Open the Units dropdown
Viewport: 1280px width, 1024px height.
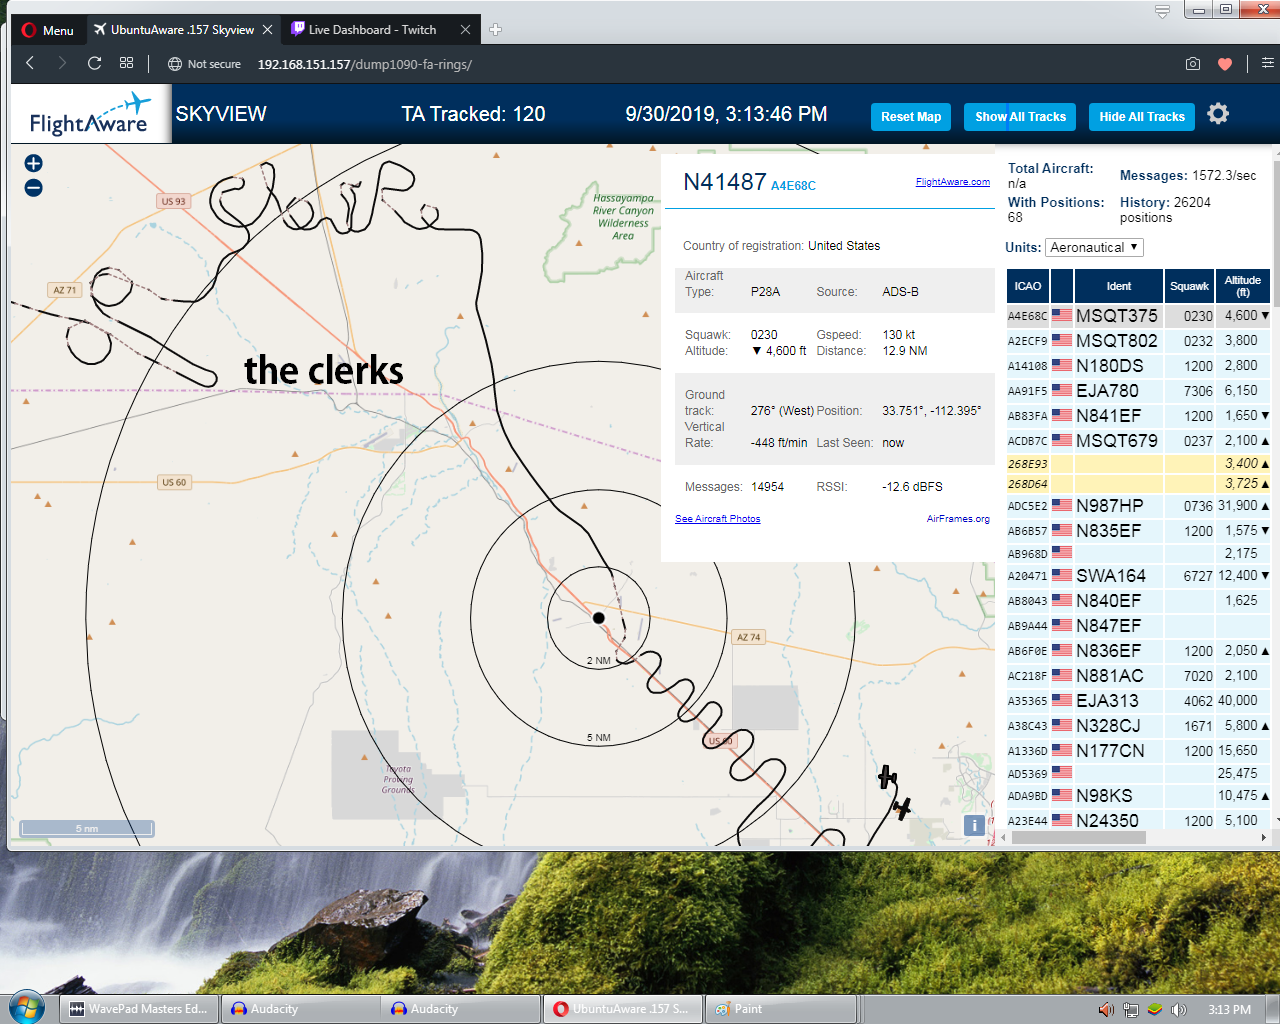(1094, 247)
